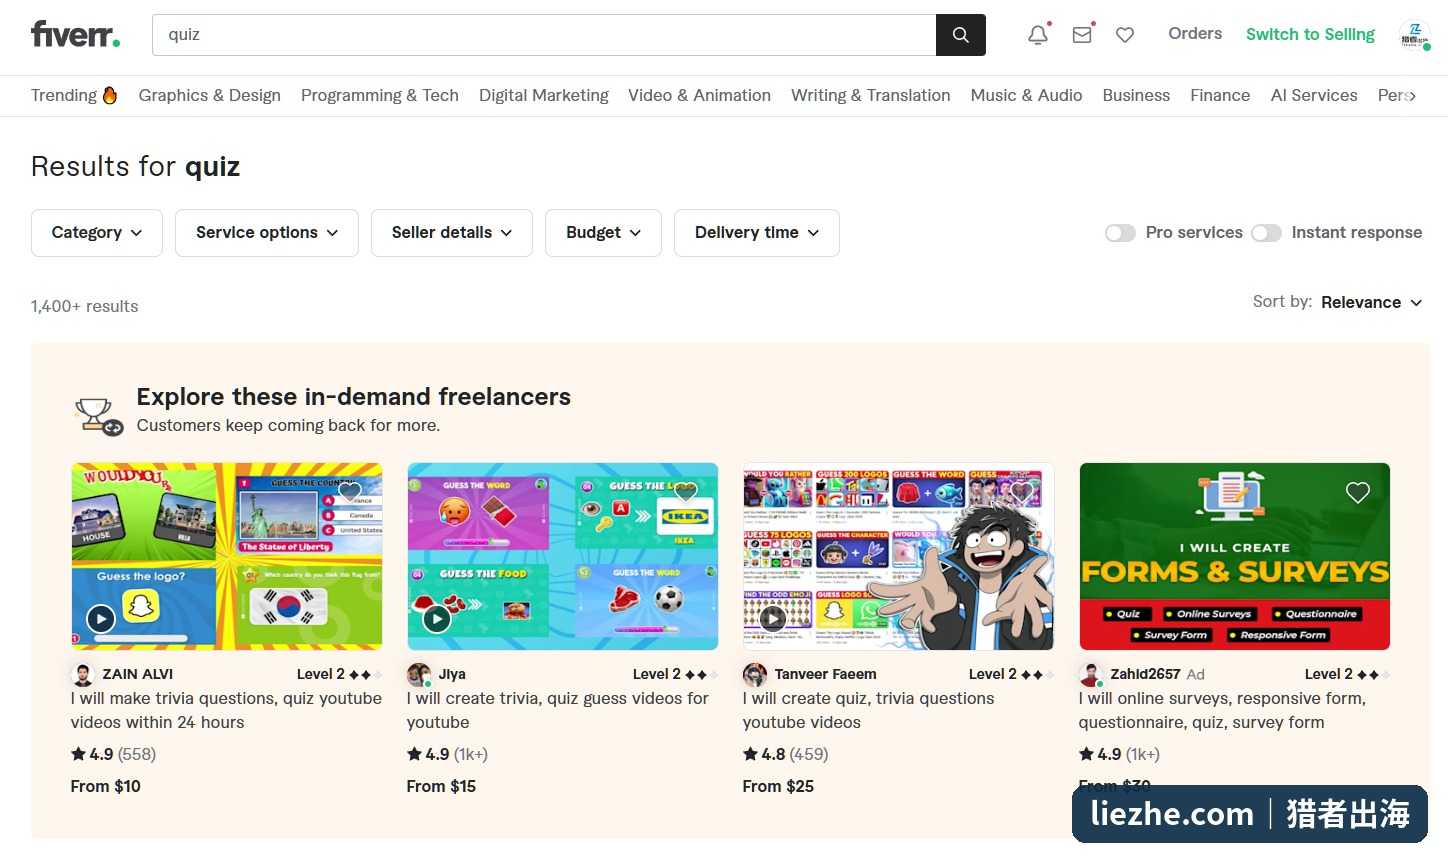Click From $25 price

pos(778,786)
